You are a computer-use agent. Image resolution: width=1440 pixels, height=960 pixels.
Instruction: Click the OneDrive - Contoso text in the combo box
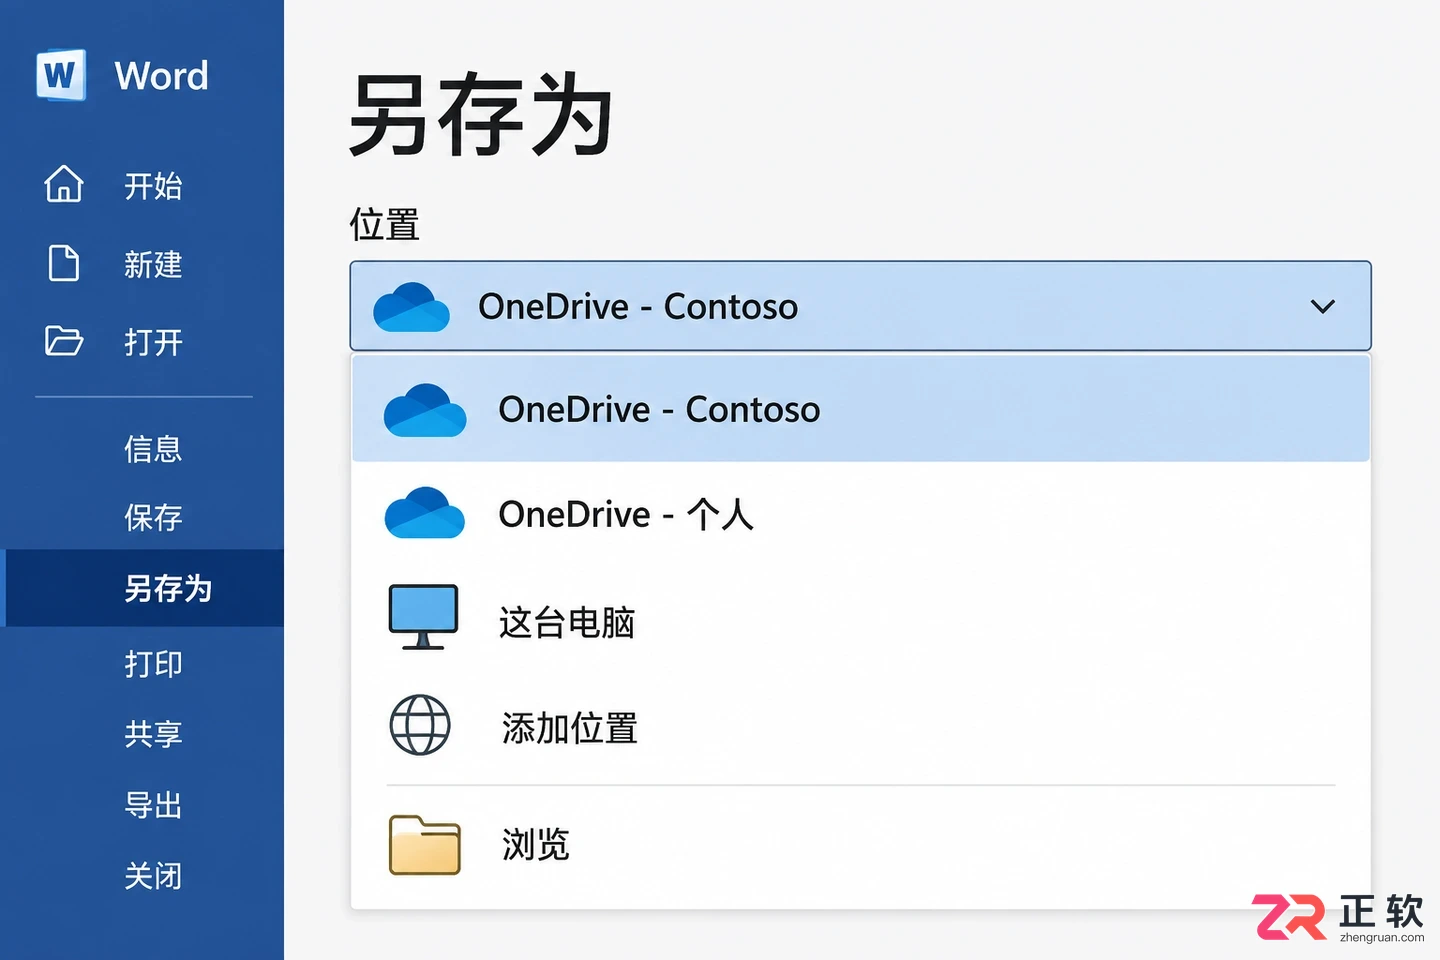pos(638,307)
